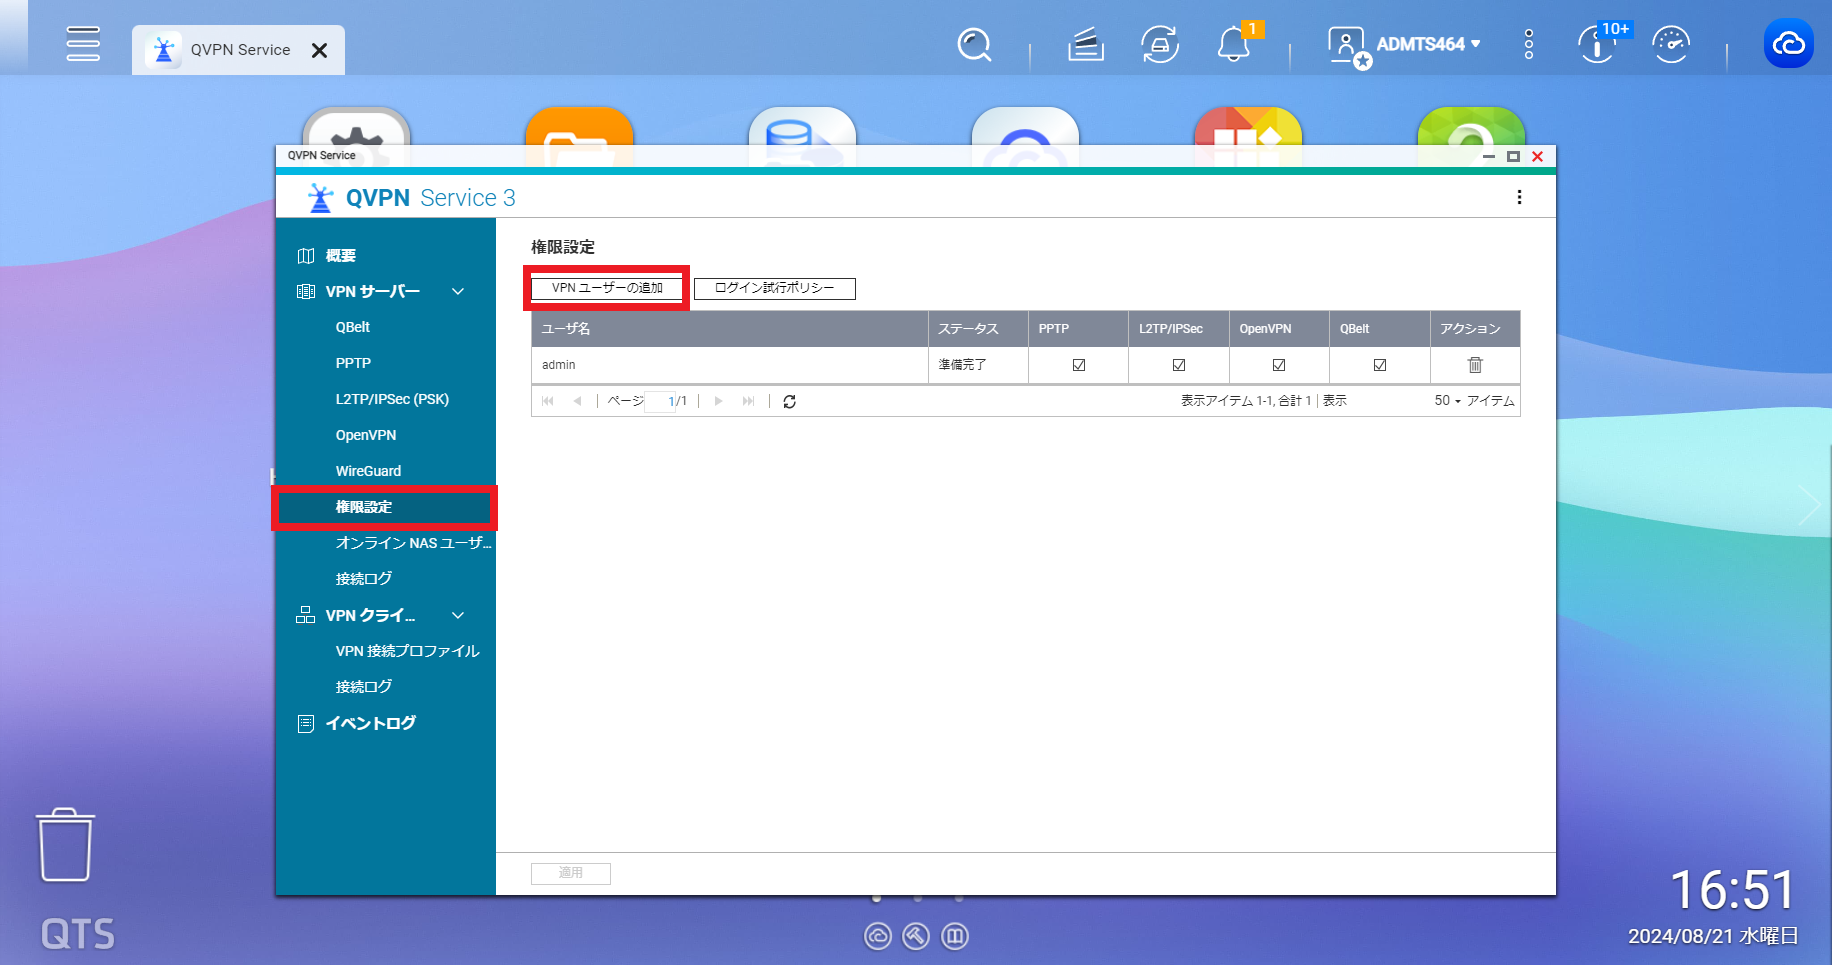The width and height of the screenshot is (1832, 965).
Task: Open background tasks icon in top bar
Action: pyautogui.click(x=1086, y=44)
